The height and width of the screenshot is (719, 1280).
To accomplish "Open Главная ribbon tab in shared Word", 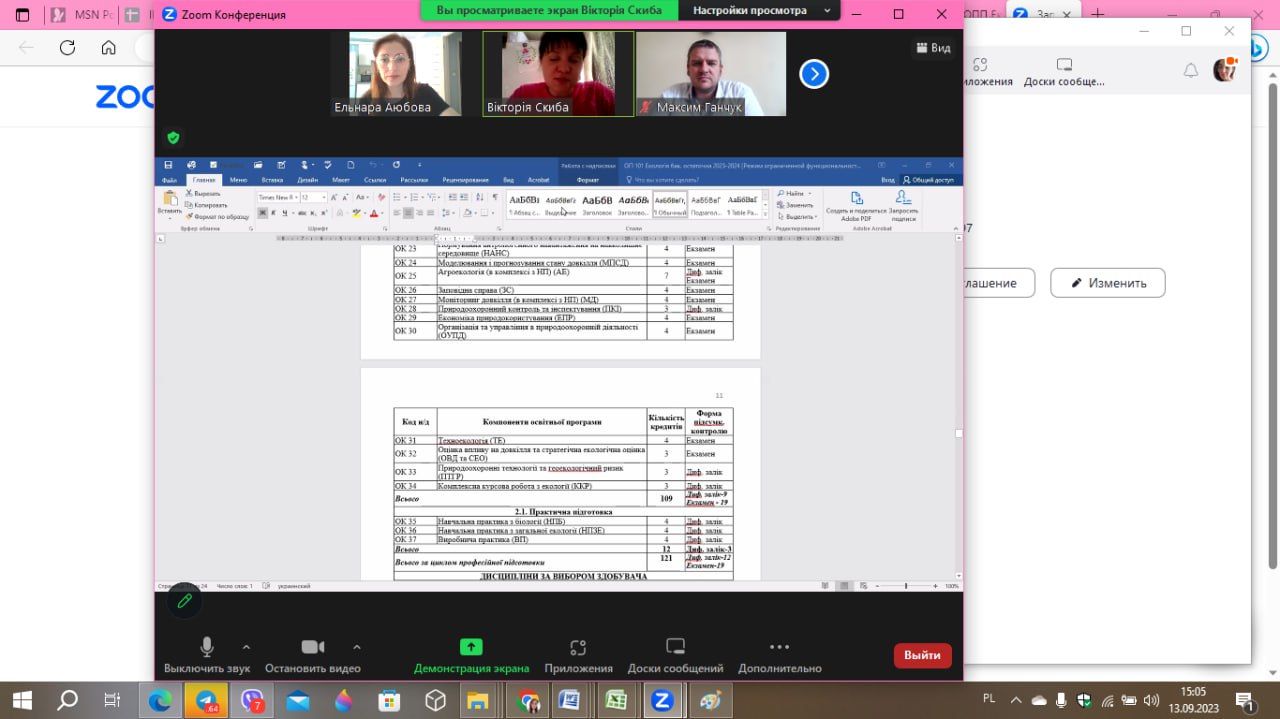I will coord(204,180).
